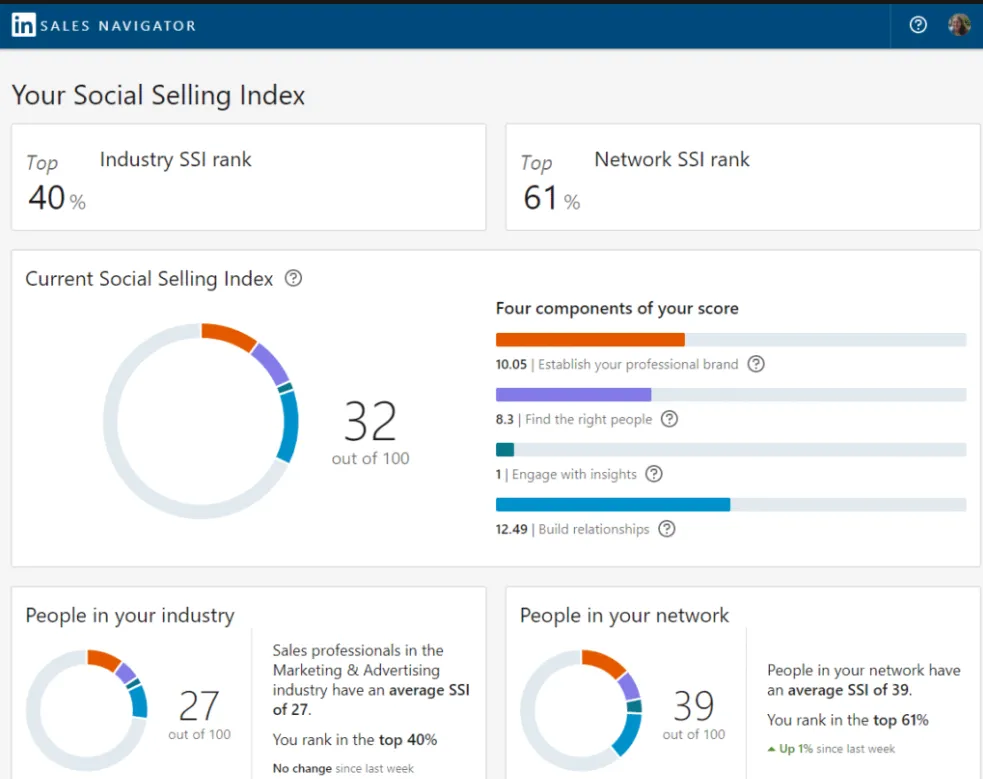Click help icon next to 'Engage with insights'
This screenshot has width=983, height=779.
pyautogui.click(x=653, y=474)
